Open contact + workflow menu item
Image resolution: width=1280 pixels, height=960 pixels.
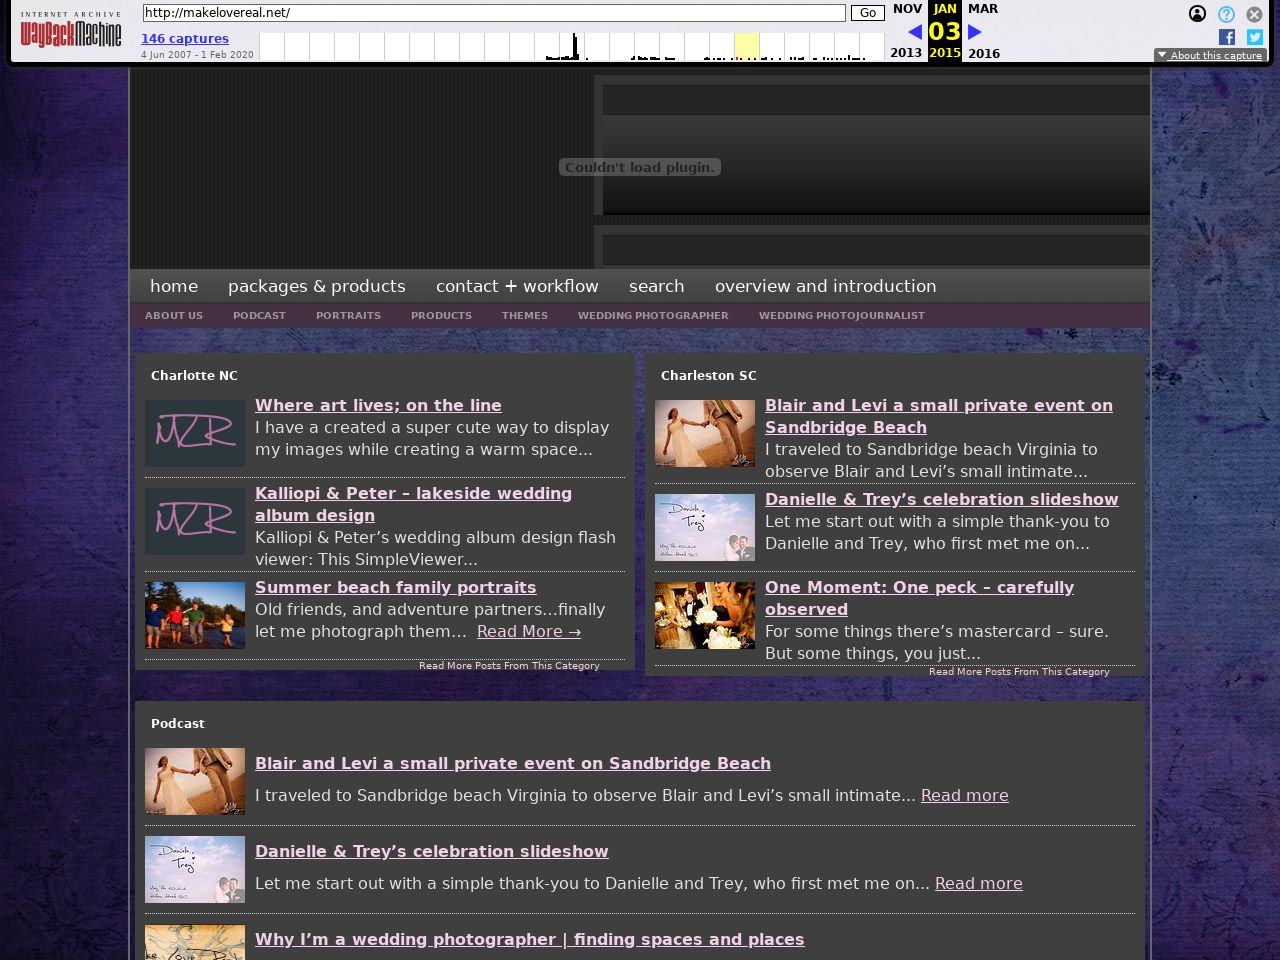point(517,286)
